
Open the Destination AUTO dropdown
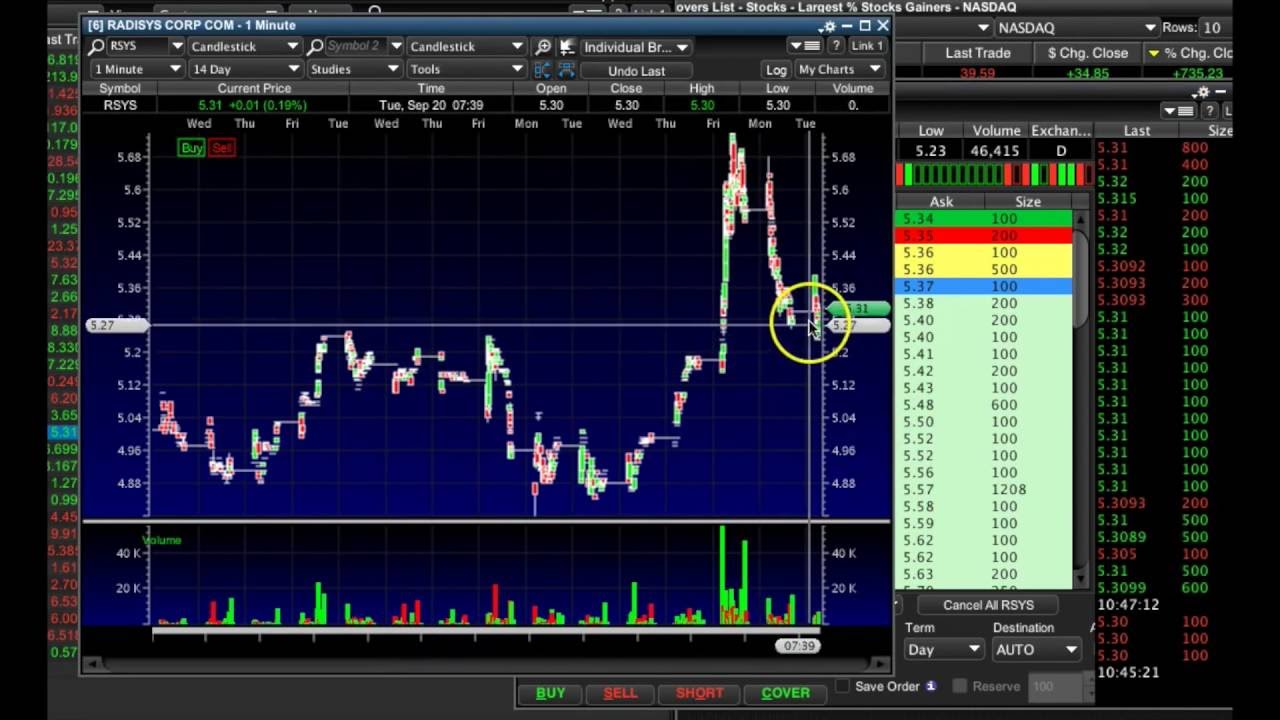click(1037, 649)
